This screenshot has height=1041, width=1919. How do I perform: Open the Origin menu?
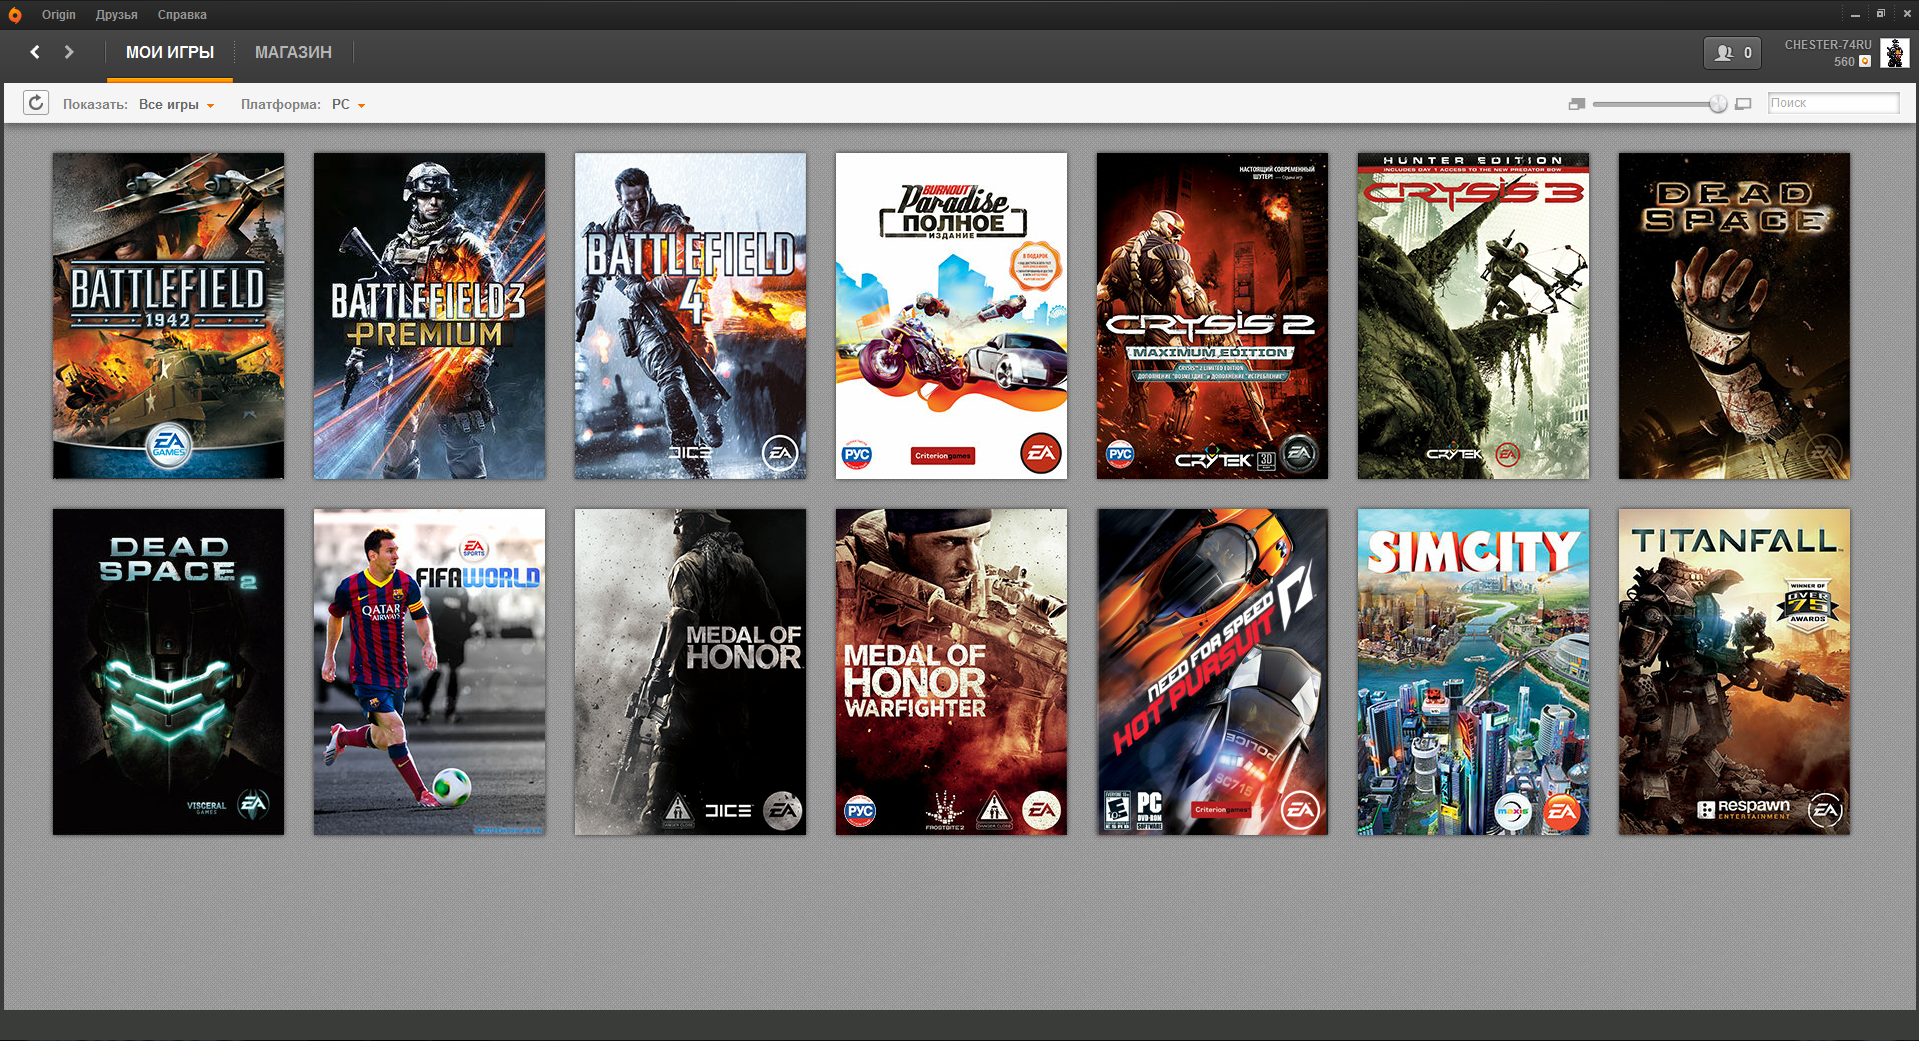click(x=58, y=15)
